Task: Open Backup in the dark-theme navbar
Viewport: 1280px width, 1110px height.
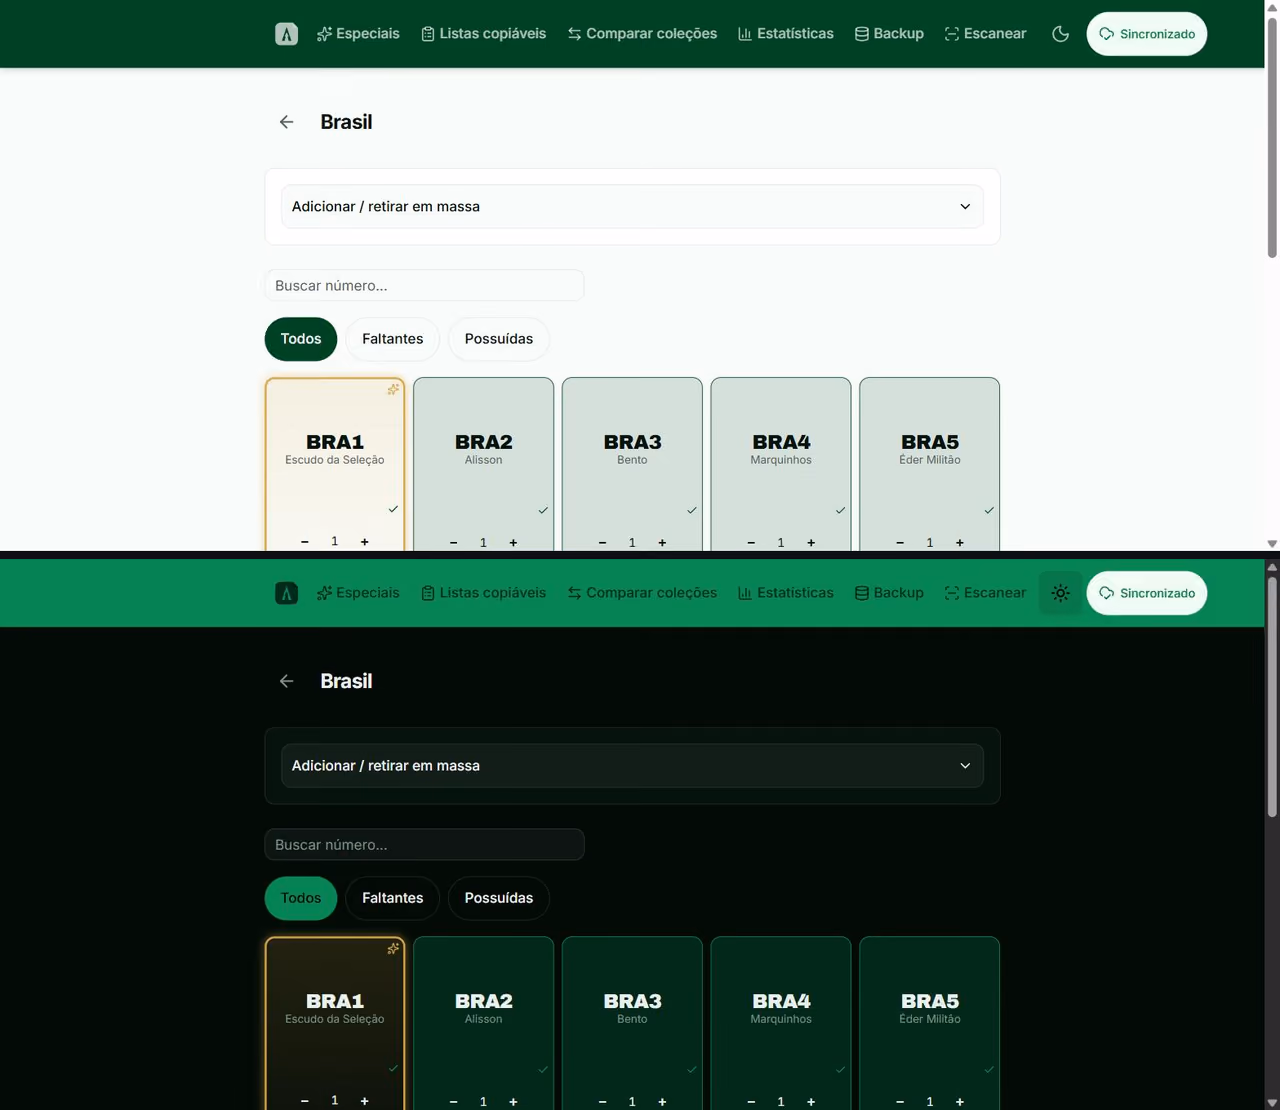Action: (889, 593)
